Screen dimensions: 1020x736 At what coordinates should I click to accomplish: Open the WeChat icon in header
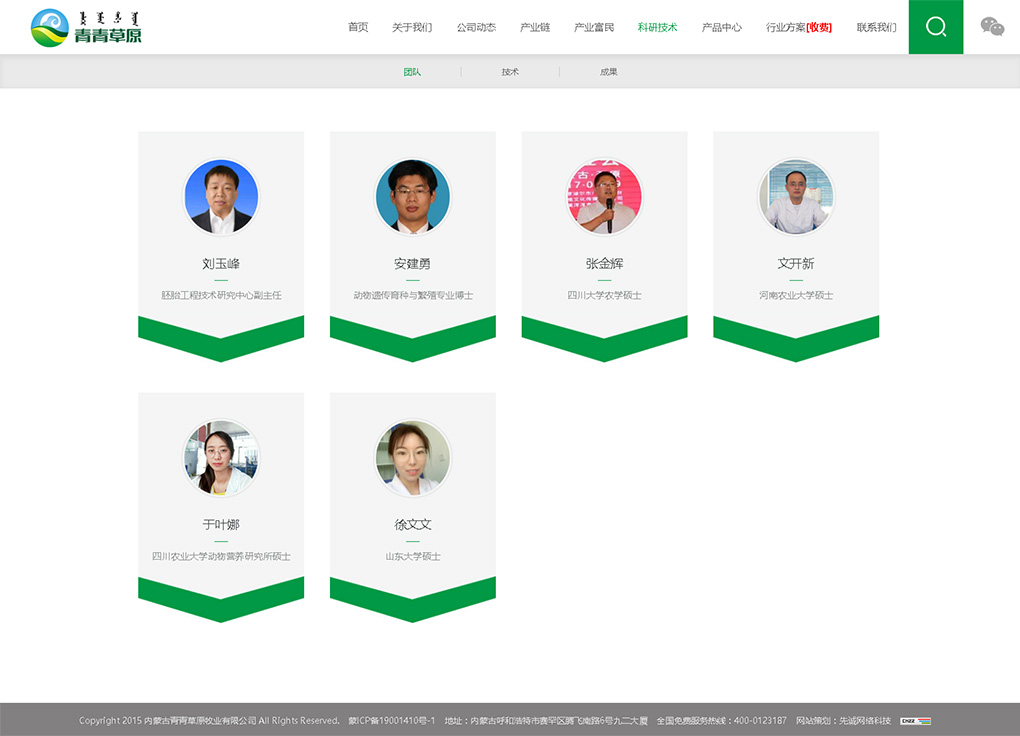pos(992,27)
